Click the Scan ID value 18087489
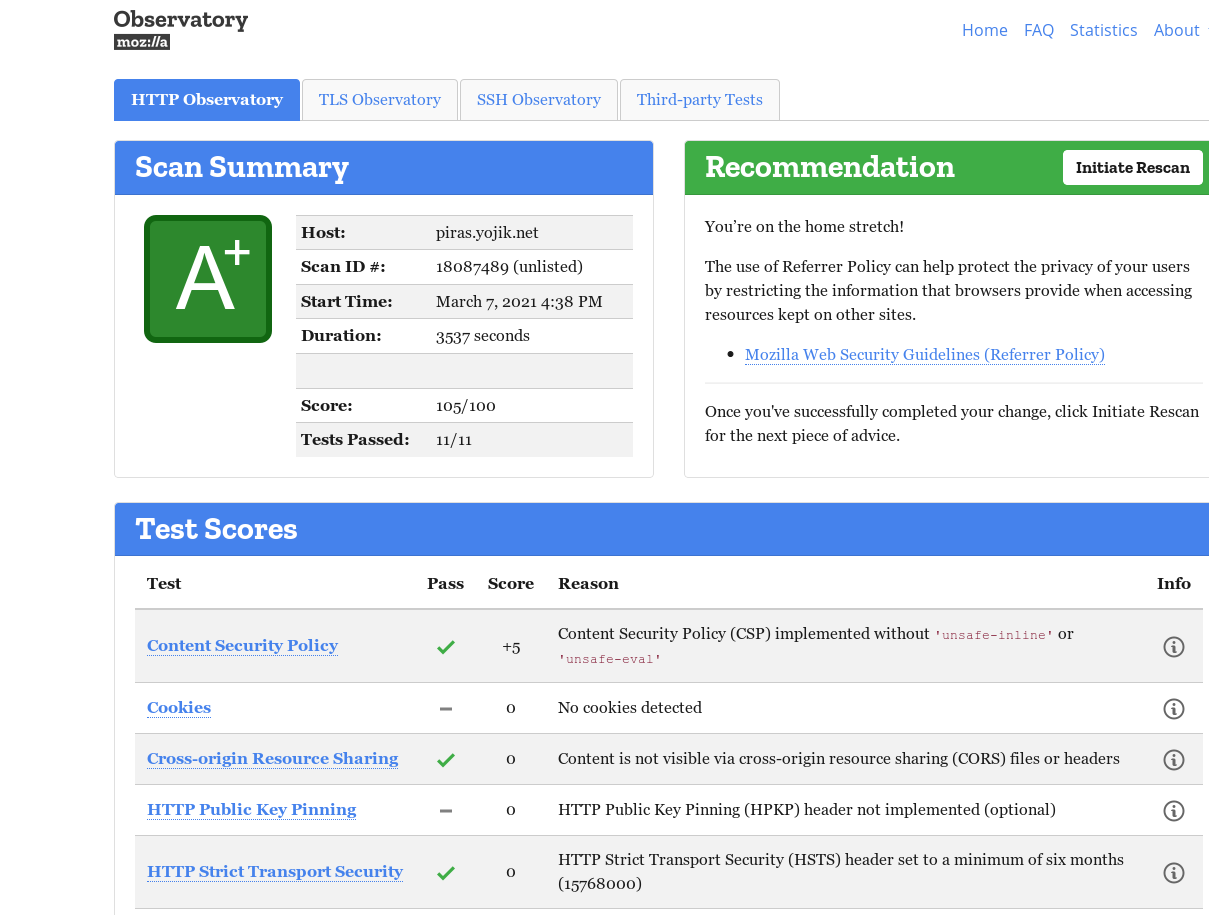This screenshot has height=915, width=1209. [476, 266]
